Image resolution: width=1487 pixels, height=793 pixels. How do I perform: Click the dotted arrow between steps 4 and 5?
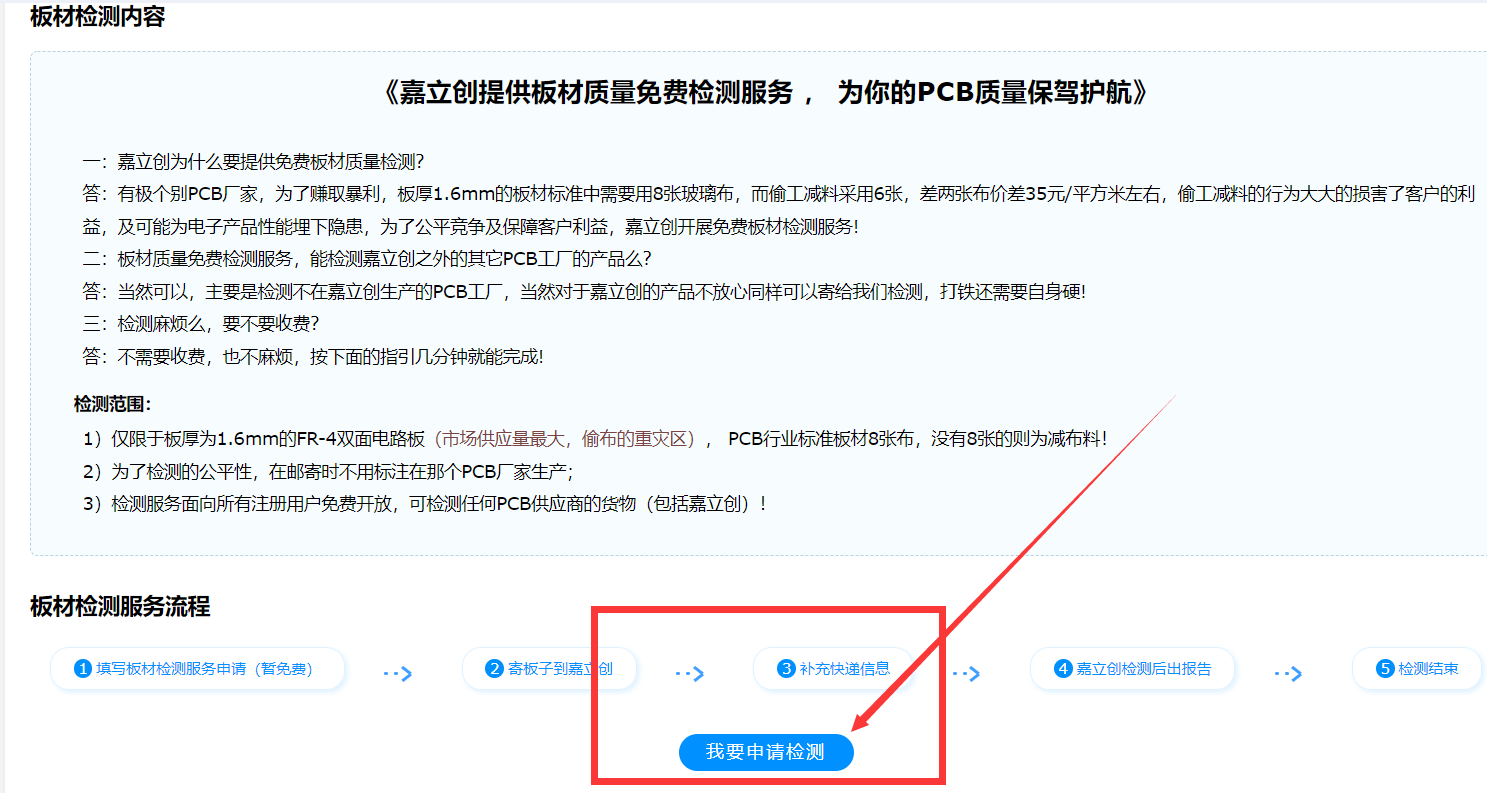[x=1288, y=674]
